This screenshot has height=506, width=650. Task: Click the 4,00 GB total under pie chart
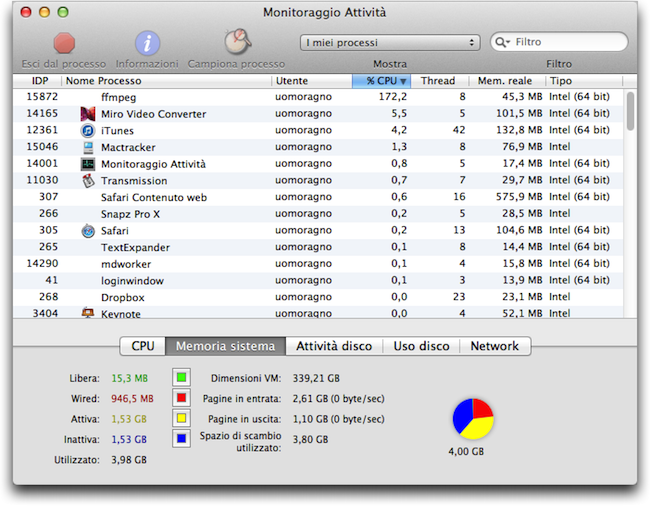tap(466, 452)
